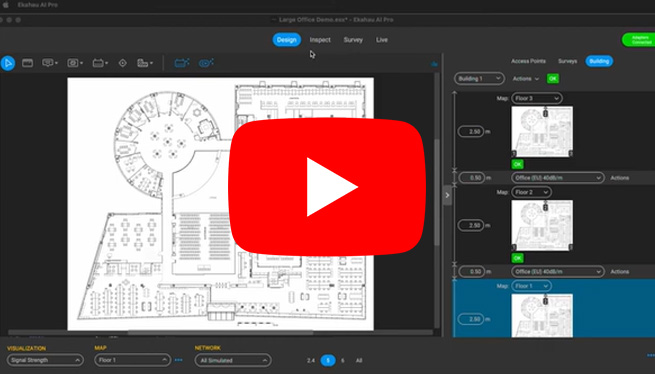The image size is (655, 374).
Task: Switch to the Inspect tab
Action: point(320,40)
